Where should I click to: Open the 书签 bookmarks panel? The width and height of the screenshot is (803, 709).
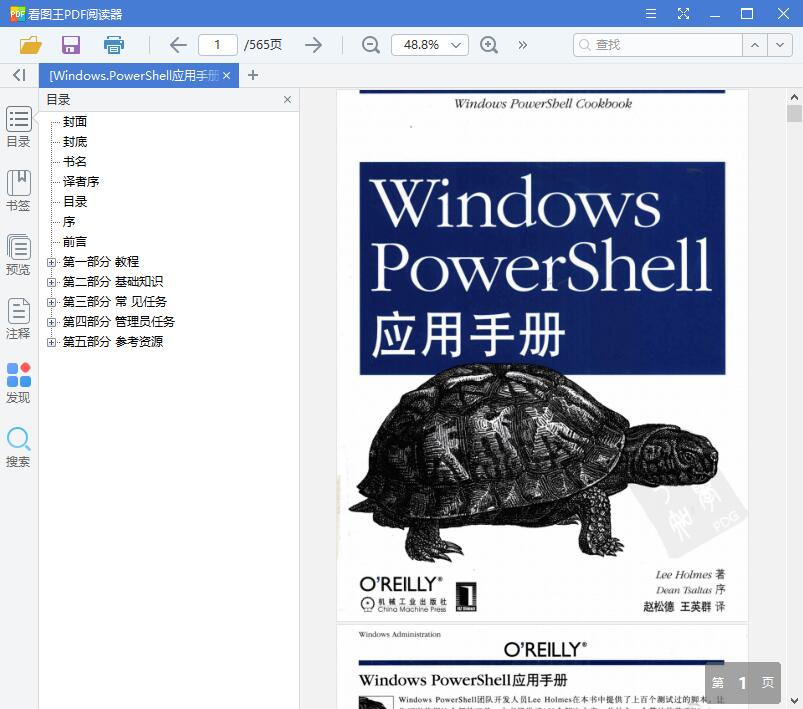pos(18,191)
